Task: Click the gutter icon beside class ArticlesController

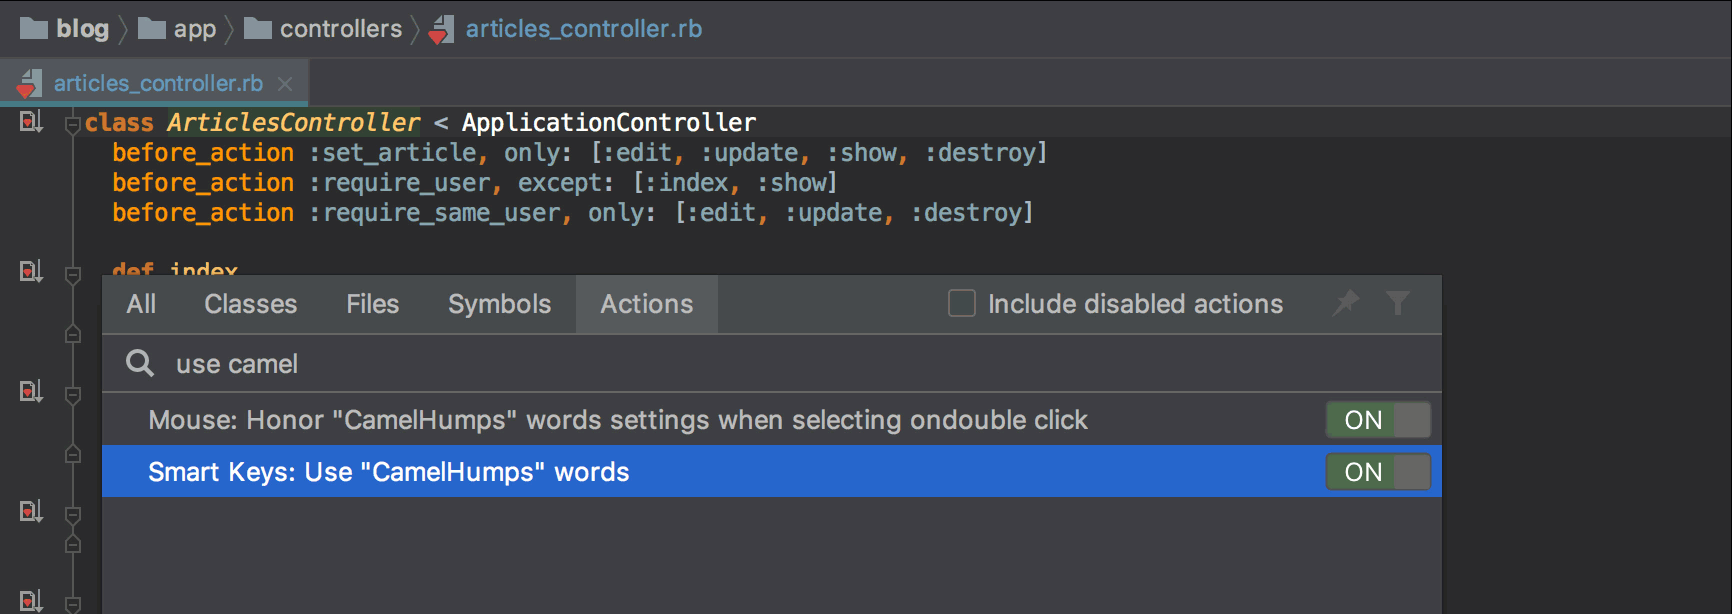Action: (31, 122)
